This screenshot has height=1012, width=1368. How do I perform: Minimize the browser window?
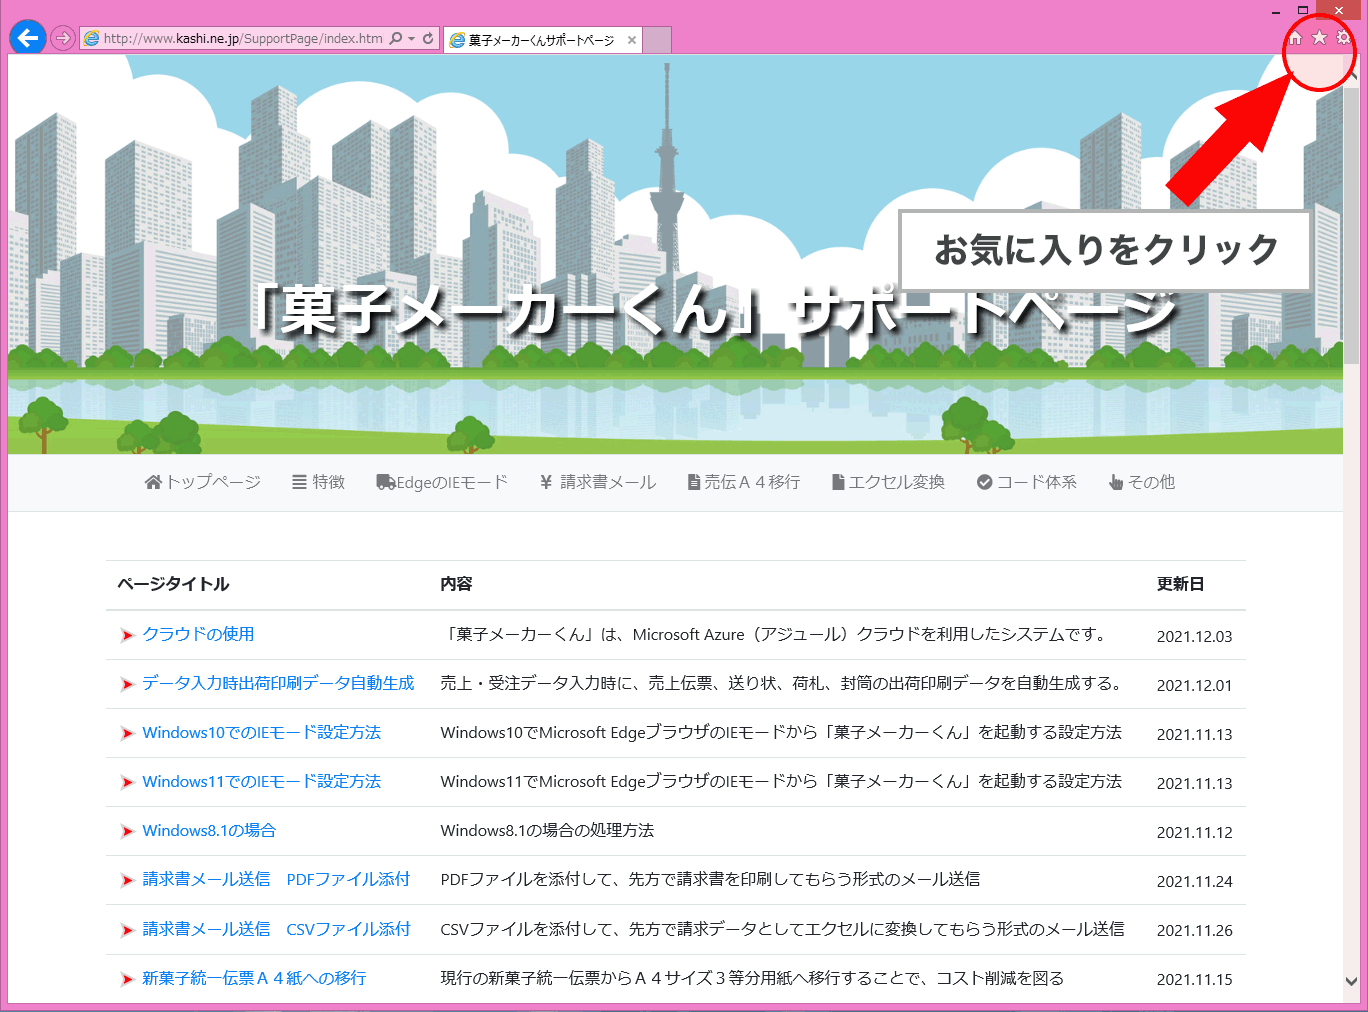tap(1276, 11)
